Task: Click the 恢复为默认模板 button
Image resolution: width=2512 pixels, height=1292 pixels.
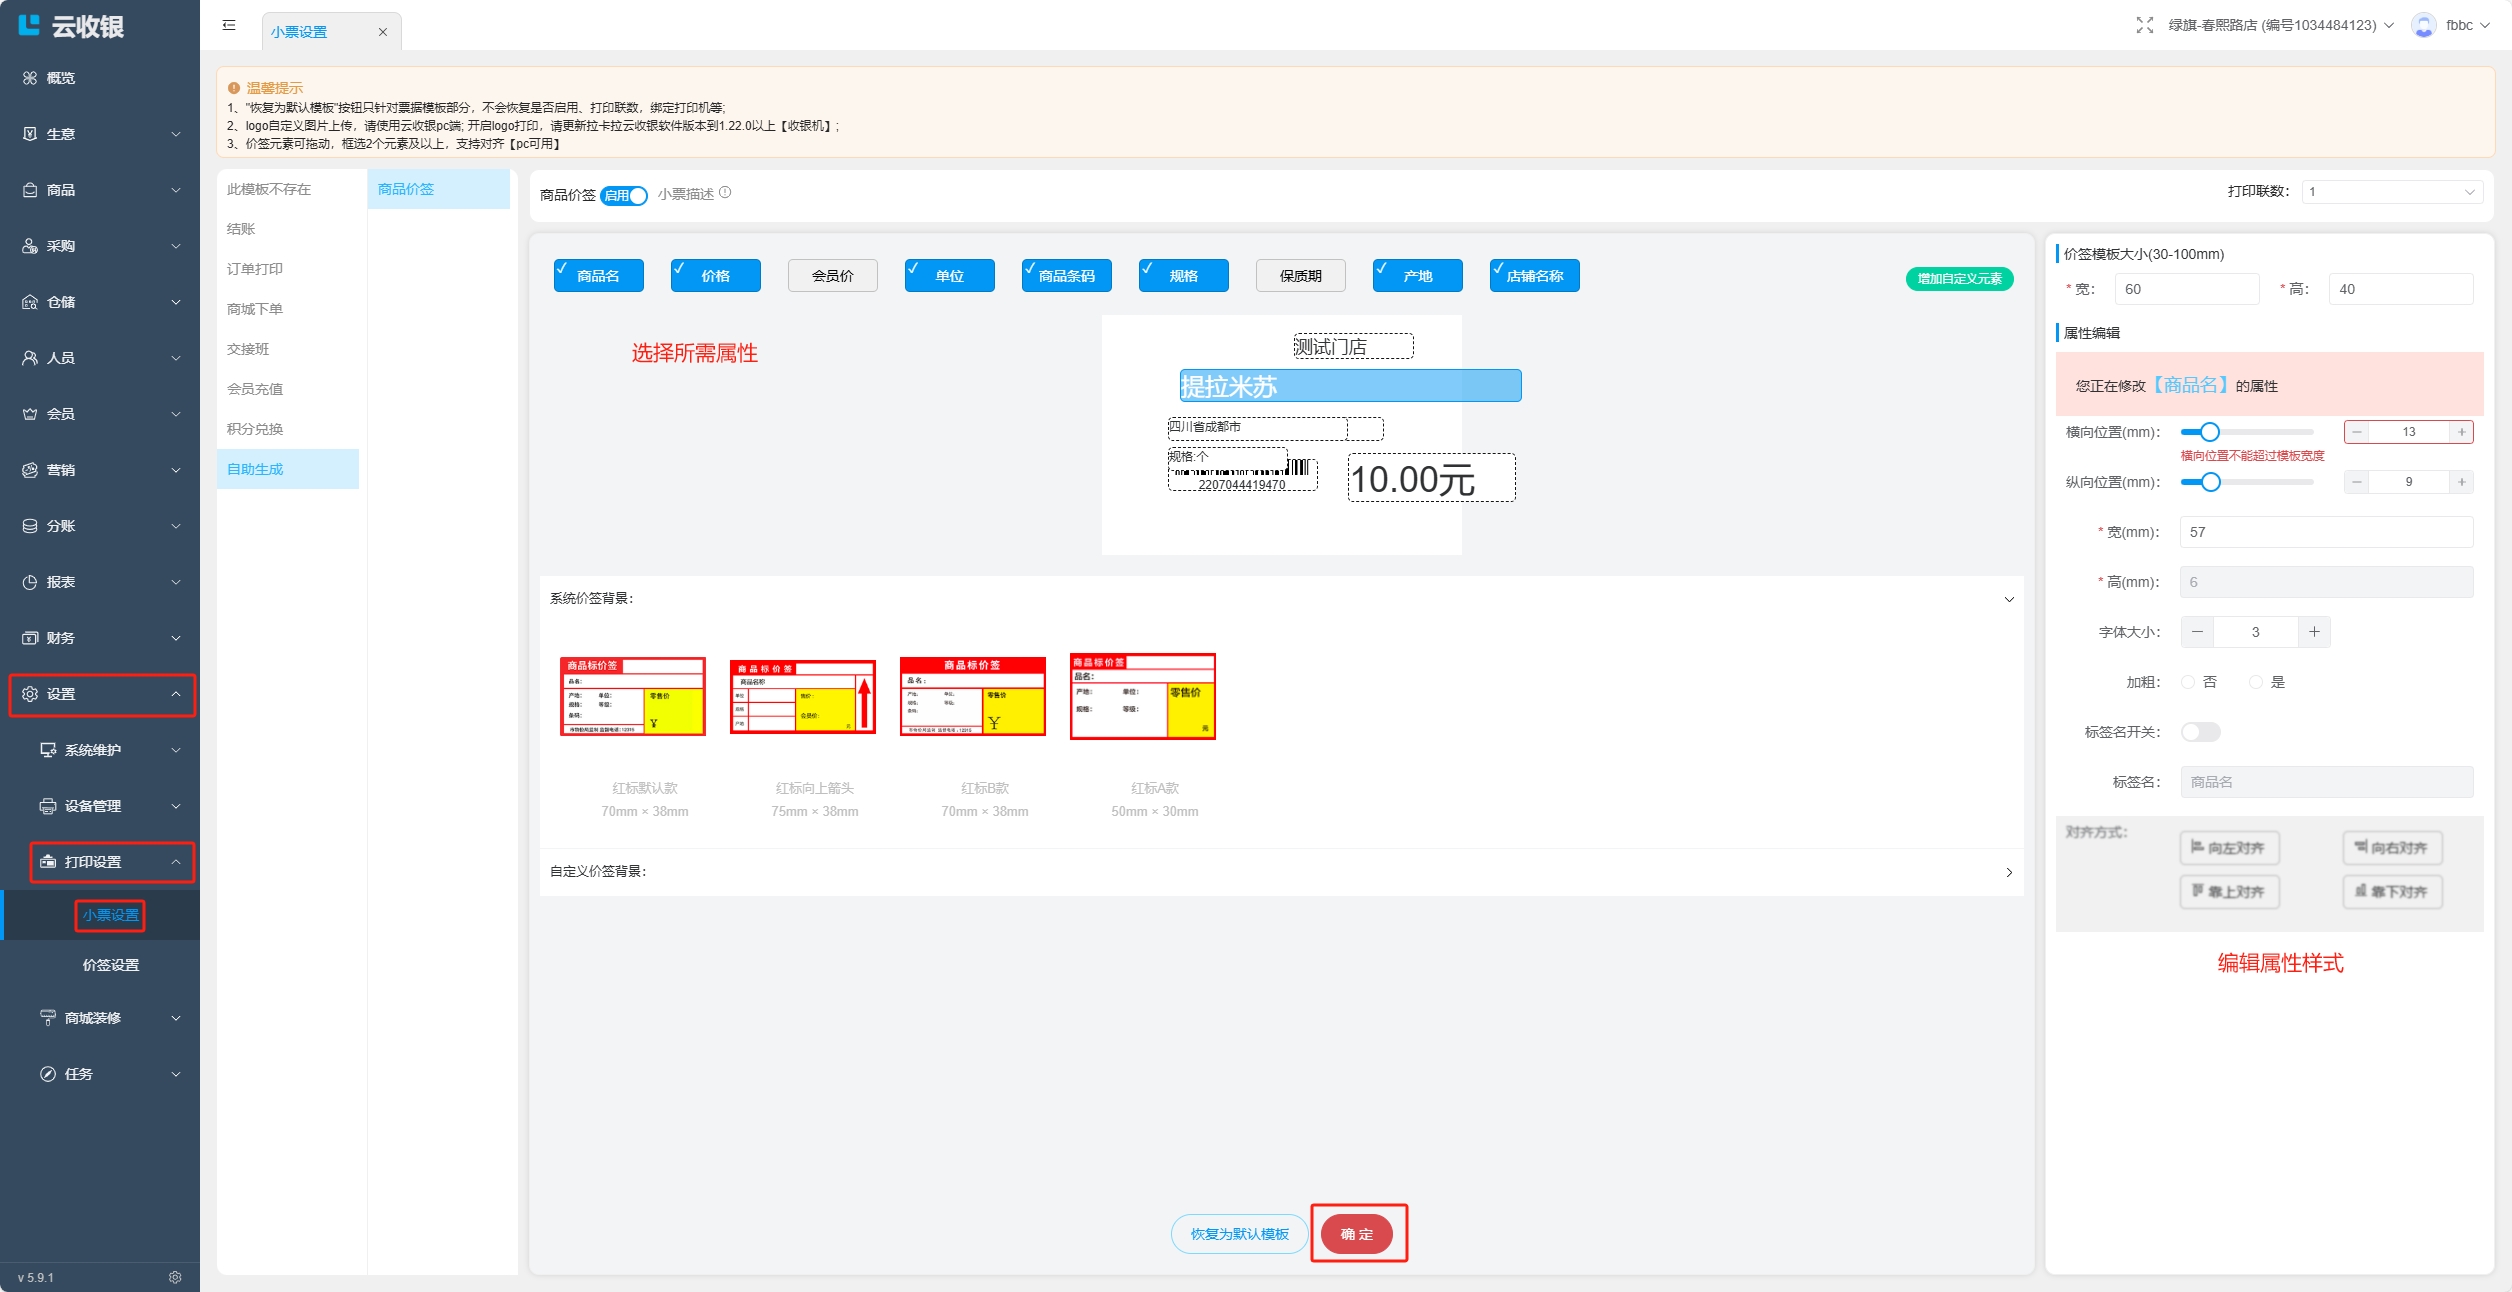Action: 1239,1234
